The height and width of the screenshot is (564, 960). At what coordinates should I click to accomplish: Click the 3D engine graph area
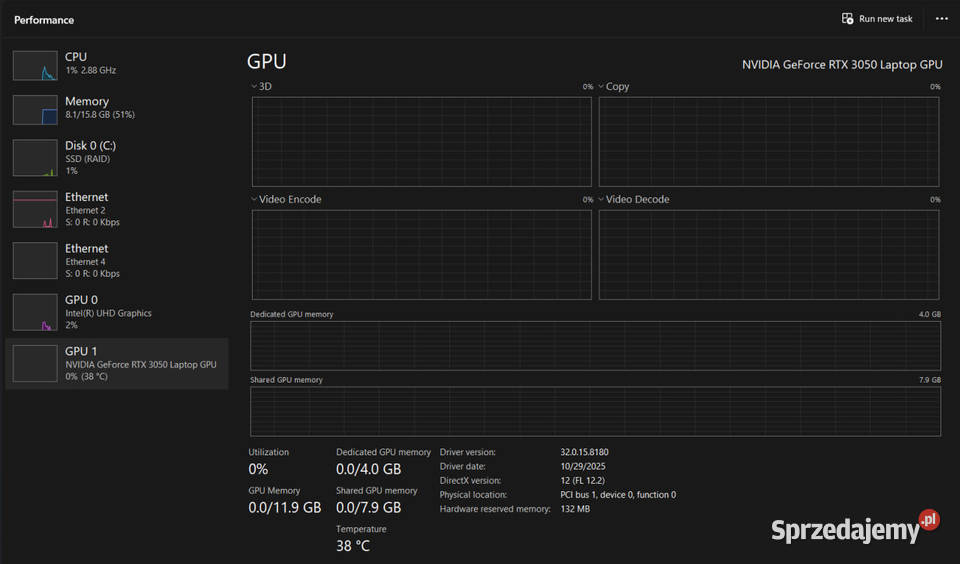(421, 141)
